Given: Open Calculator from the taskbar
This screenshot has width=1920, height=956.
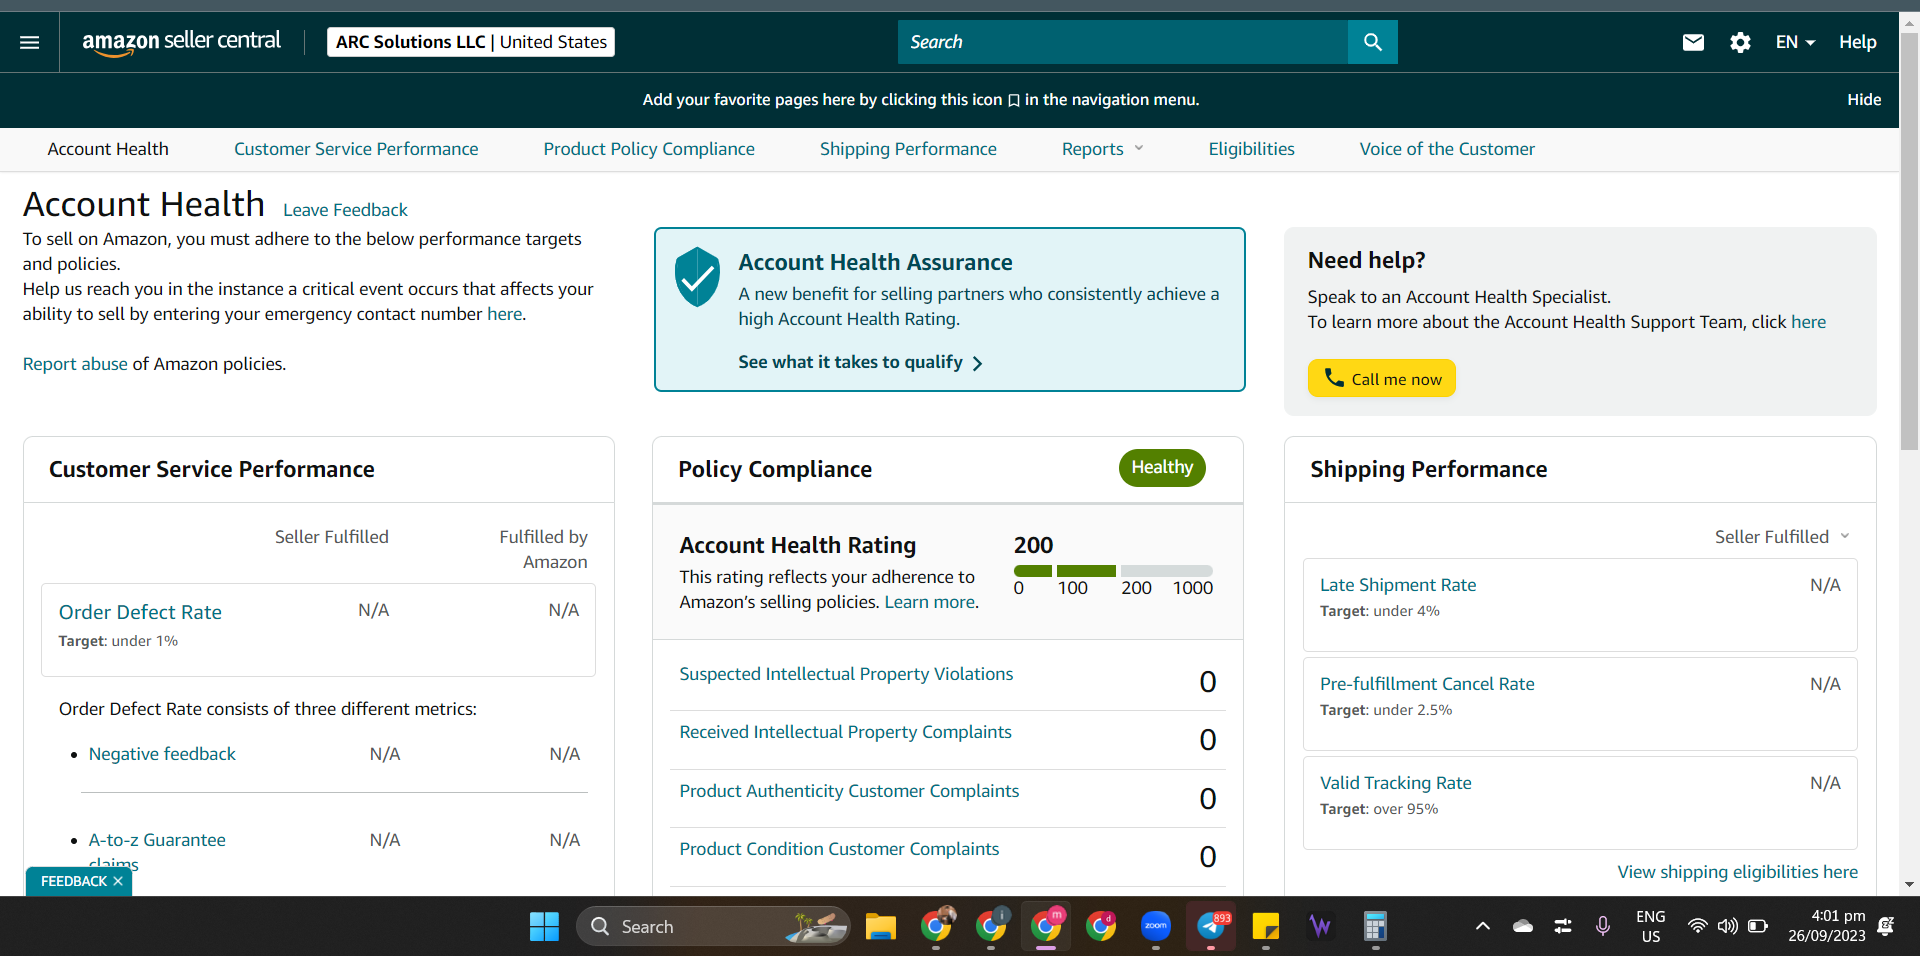Looking at the screenshot, I should coord(1375,927).
